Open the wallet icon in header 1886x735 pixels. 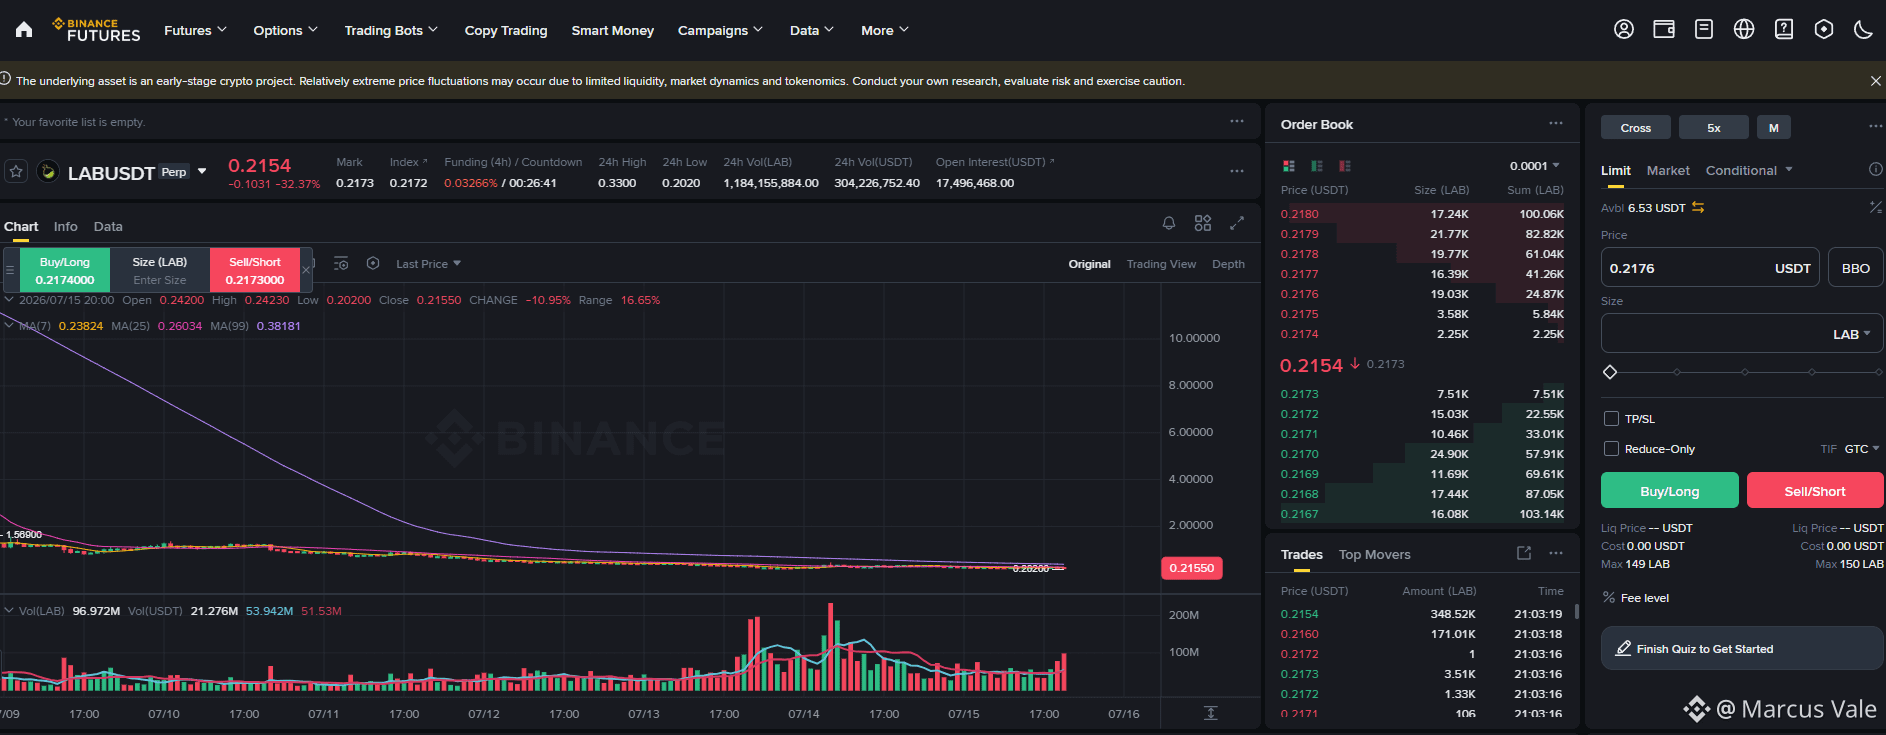pyautogui.click(x=1664, y=29)
